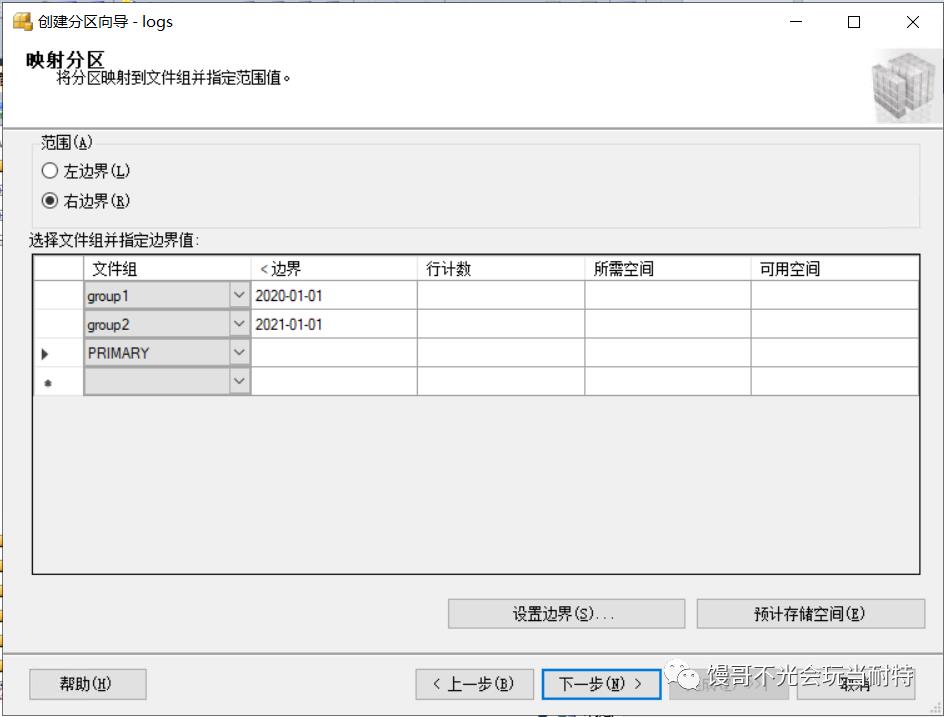Click the current row arrow indicator for PRIMARY

point(45,354)
